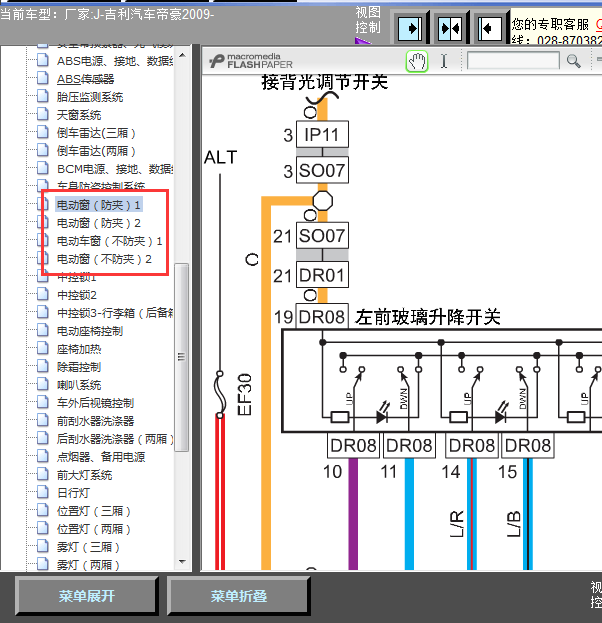
Task: Open the 前刮水器洗涤器 entry
Action: point(95,421)
